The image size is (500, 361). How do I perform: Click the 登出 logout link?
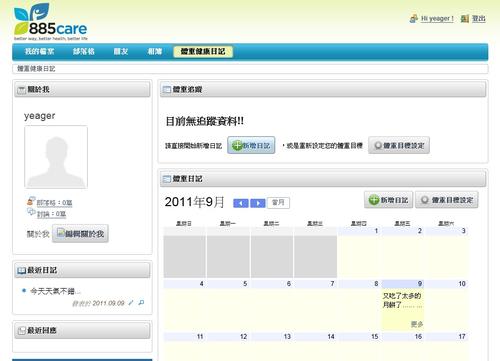tap(479, 19)
